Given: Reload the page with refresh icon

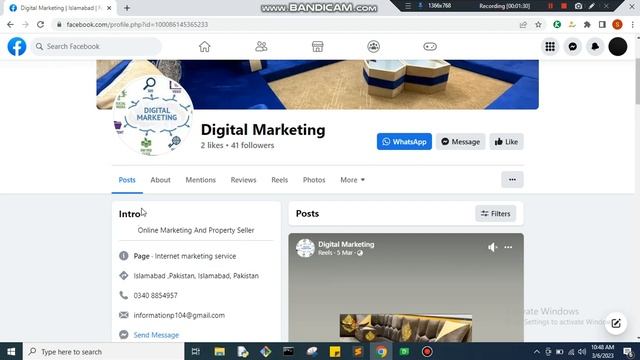Looking at the screenshot, I should [x=40, y=24].
